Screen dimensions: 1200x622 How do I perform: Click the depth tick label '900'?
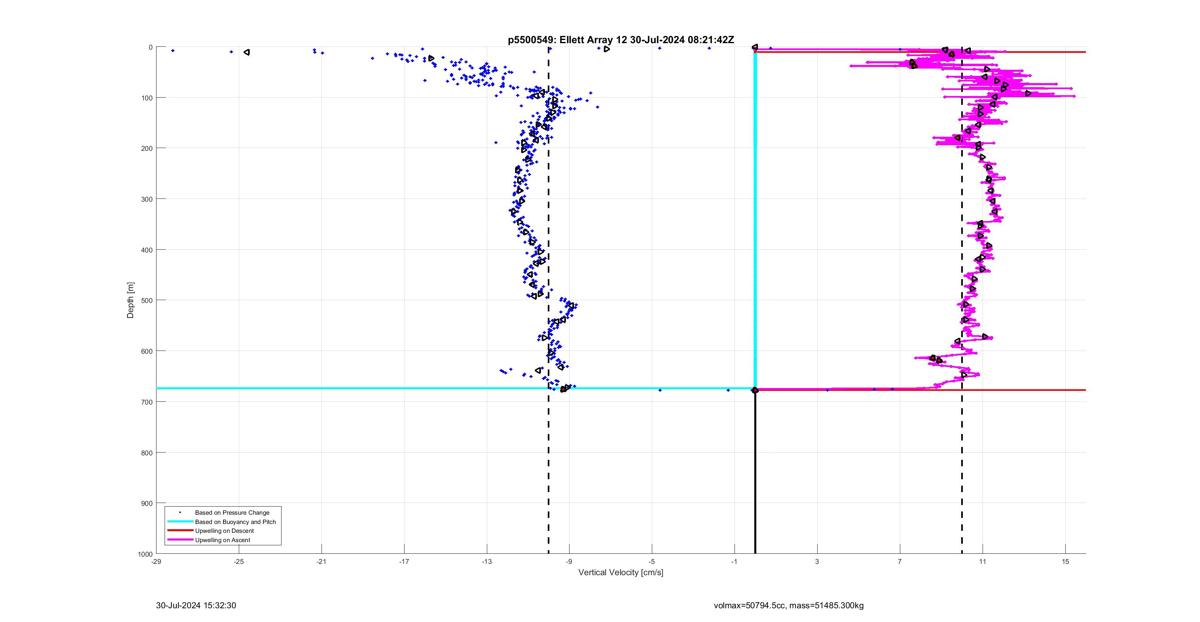pyautogui.click(x=146, y=503)
